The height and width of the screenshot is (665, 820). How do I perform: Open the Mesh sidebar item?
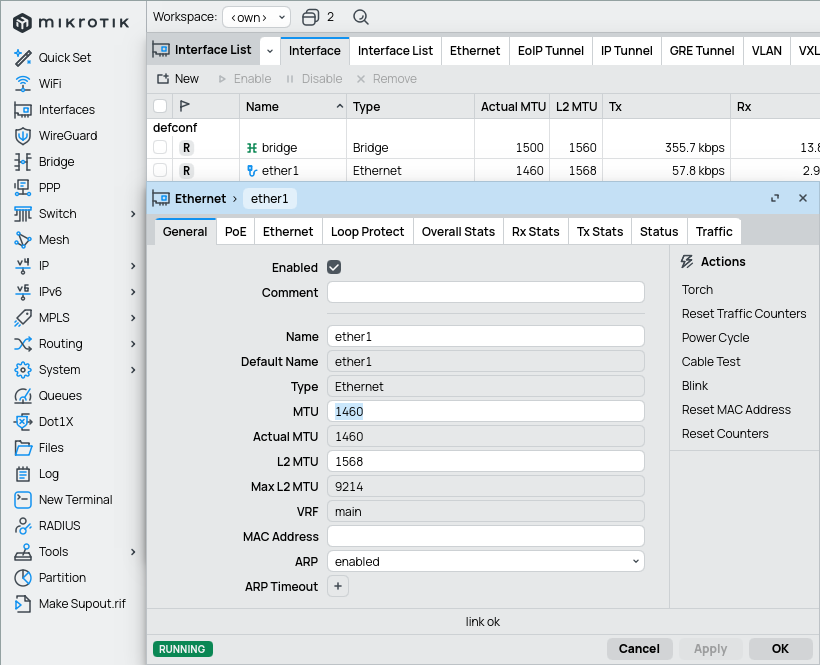pyautogui.click(x=54, y=240)
